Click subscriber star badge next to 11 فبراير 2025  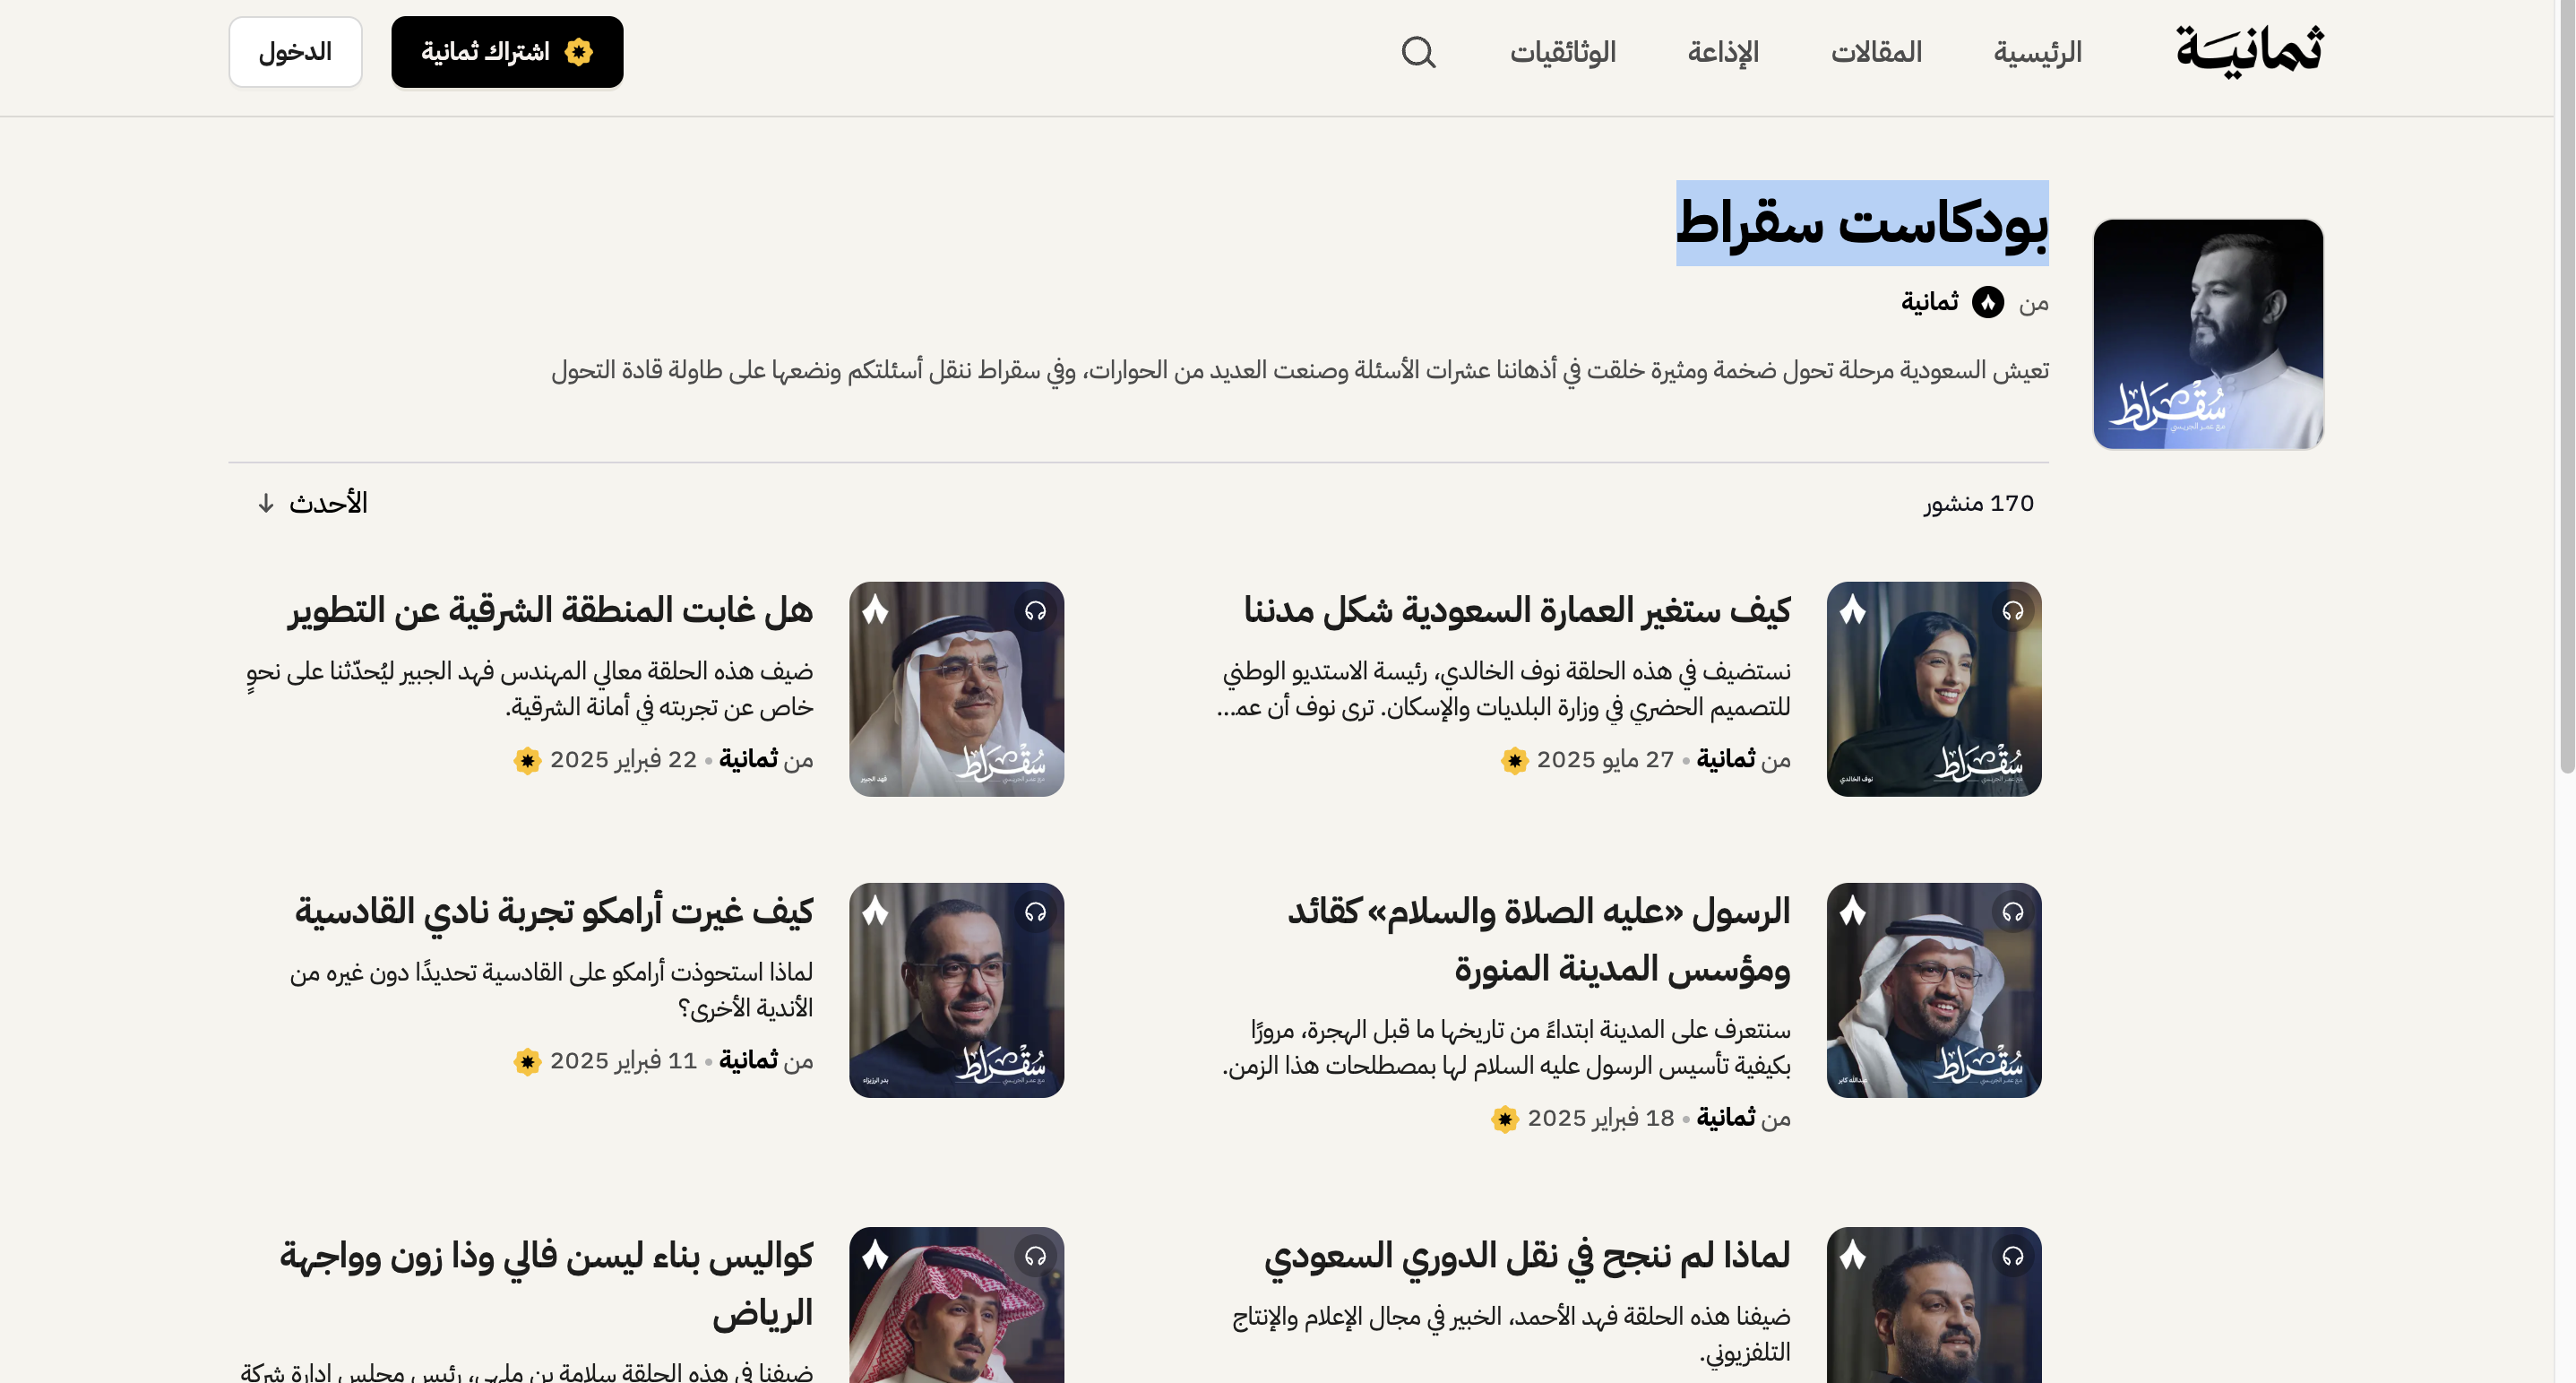527,1062
